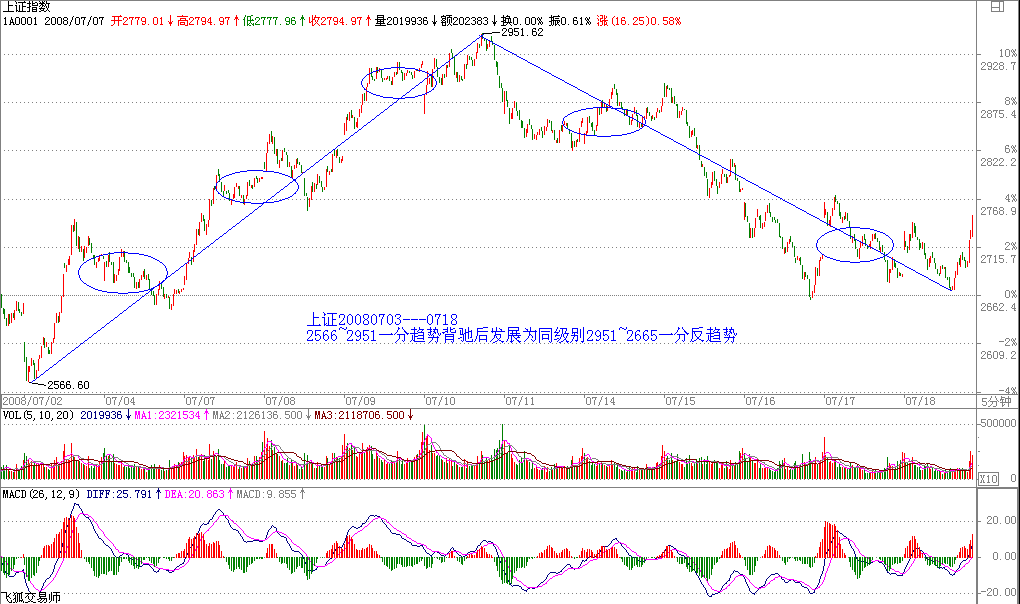The image size is (1020, 604).
Task: Select the VOL(5,10,20) indicator label
Action: tap(37, 414)
